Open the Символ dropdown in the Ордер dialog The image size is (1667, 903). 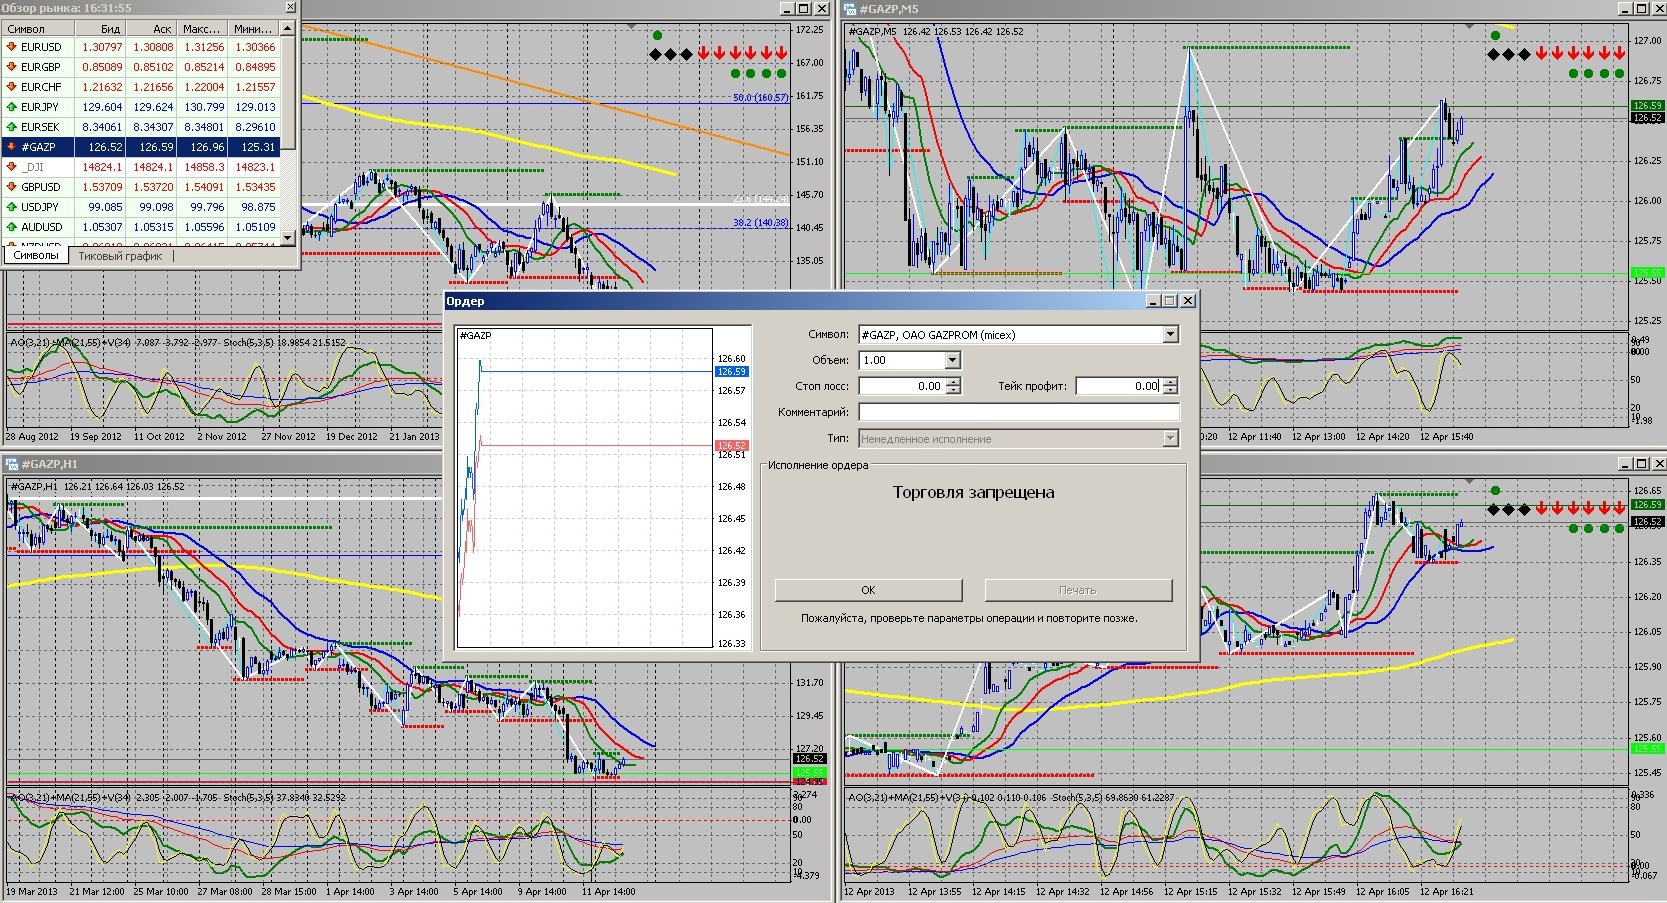click(x=1170, y=335)
